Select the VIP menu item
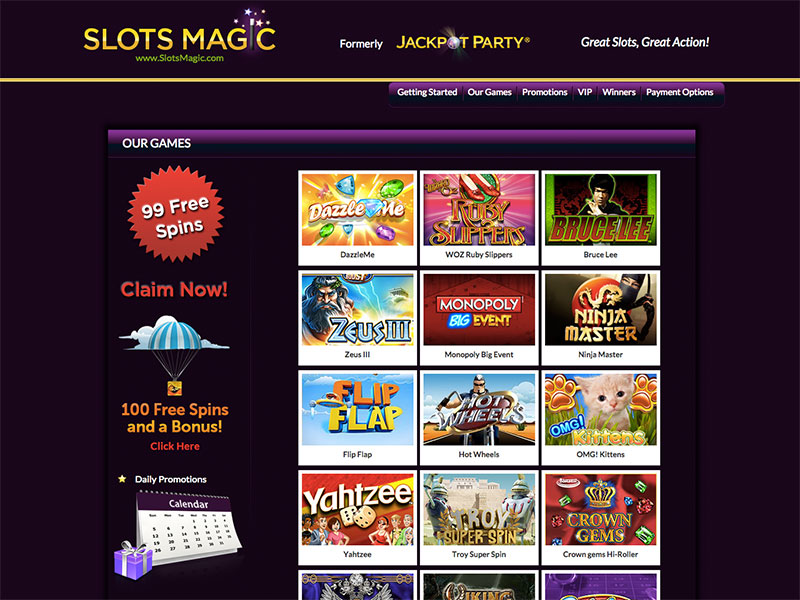Image resolution: width=800 pixels, height=600 pixels. point(585,92)
